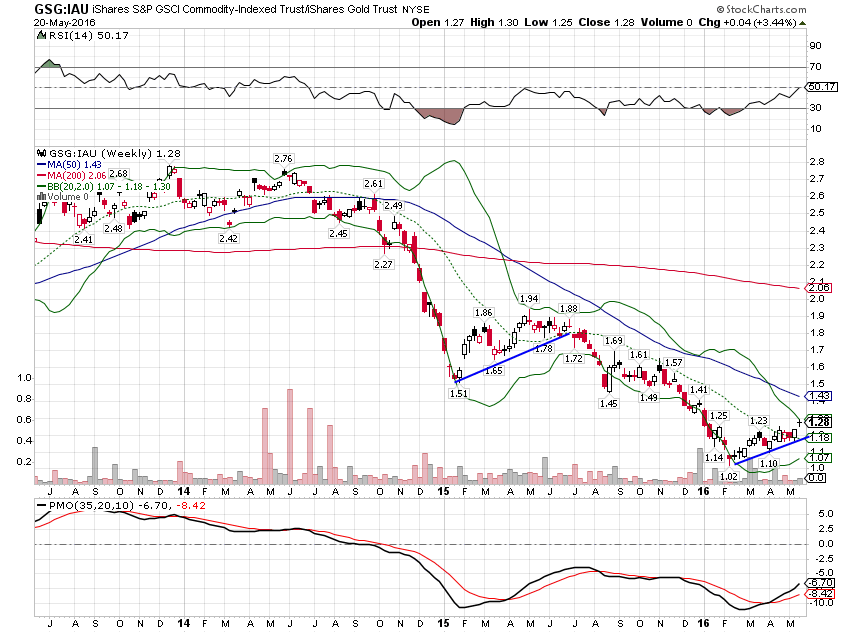Select the blue MA(50) legend line swatch
Viewport: 850px width, 633px height.
click(x=42, y=165)
